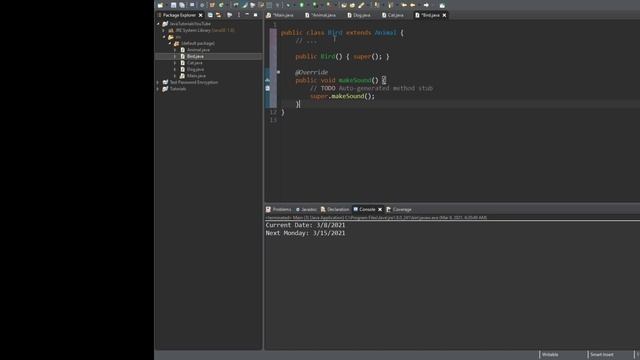Open the Coverage view tab
The width and height of the screenshot is (640, 360).
coord(399,209)
